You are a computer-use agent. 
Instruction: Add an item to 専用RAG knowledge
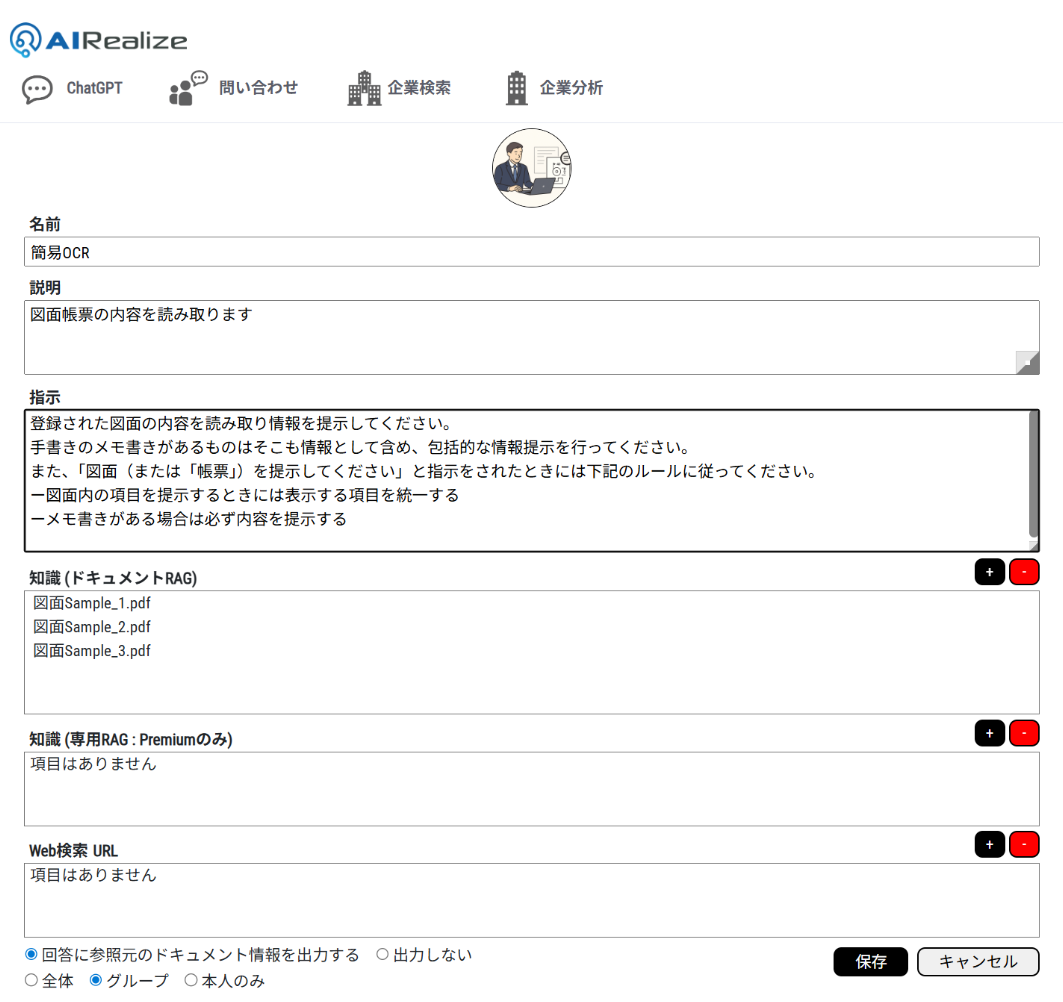click(989, 733)
